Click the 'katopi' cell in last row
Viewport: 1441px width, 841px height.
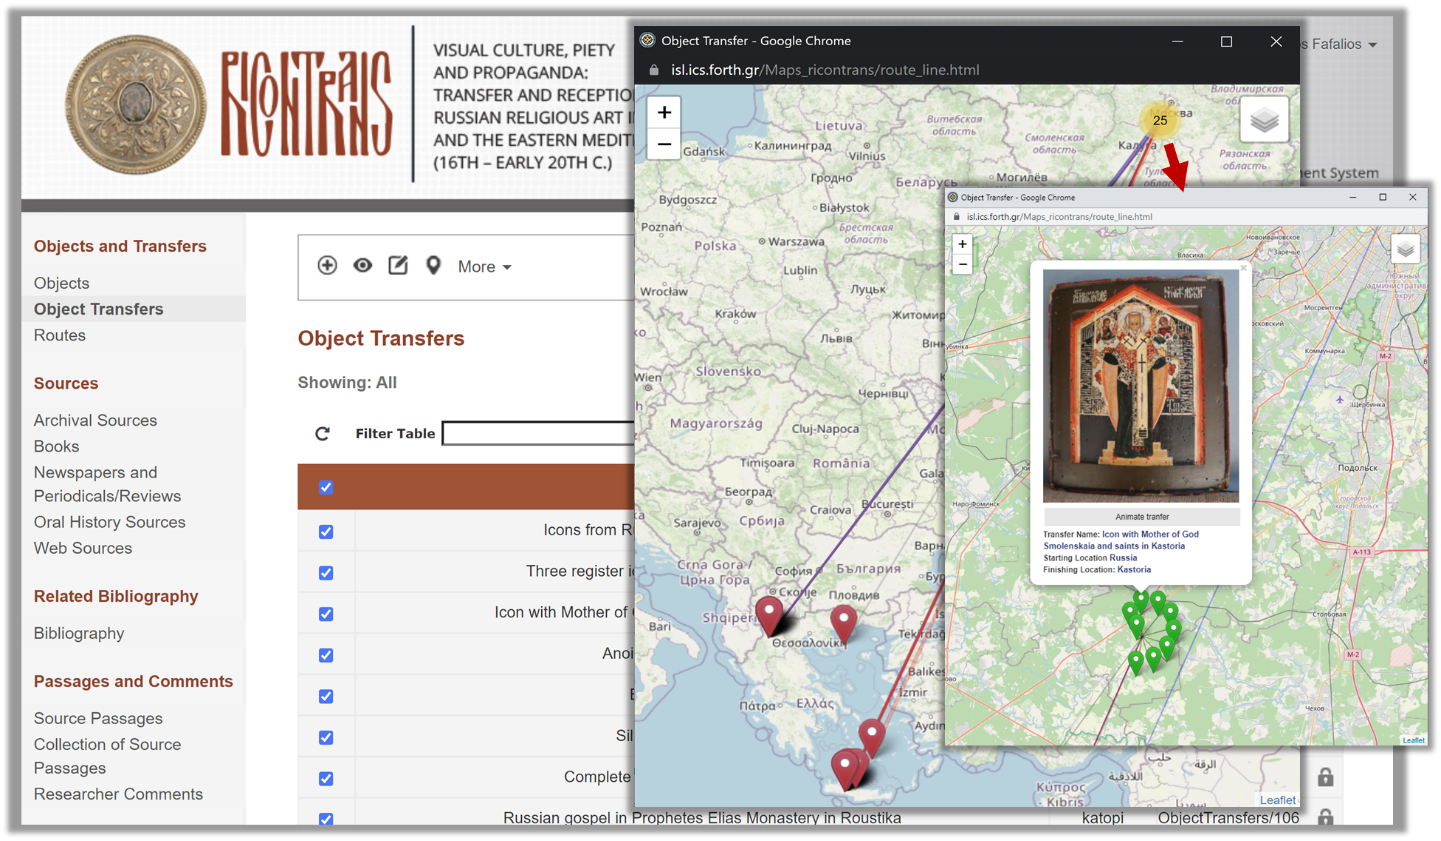coord(1102,817)
